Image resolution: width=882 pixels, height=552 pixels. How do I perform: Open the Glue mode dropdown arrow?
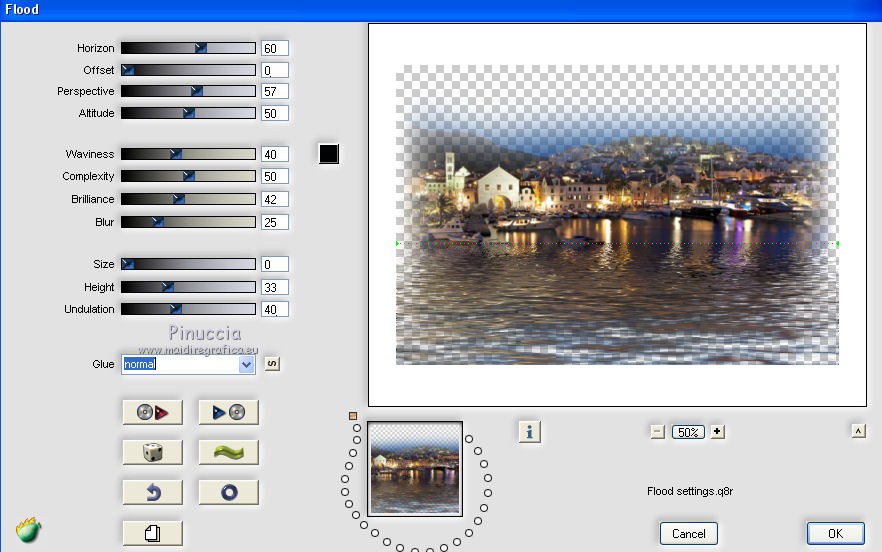pos(246,365)
